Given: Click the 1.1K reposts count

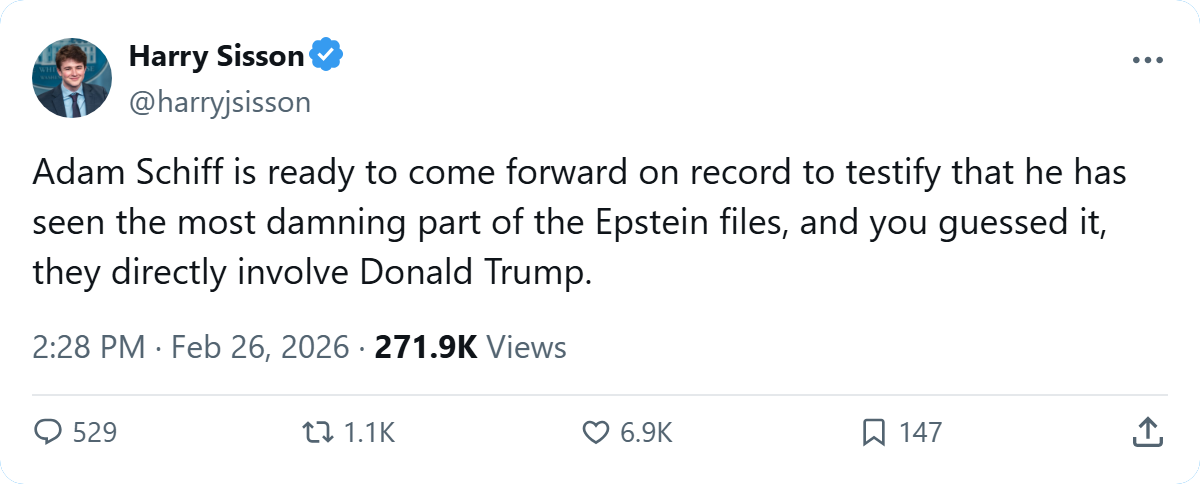Looking at the screenshot, I should [x=370, y=432].
